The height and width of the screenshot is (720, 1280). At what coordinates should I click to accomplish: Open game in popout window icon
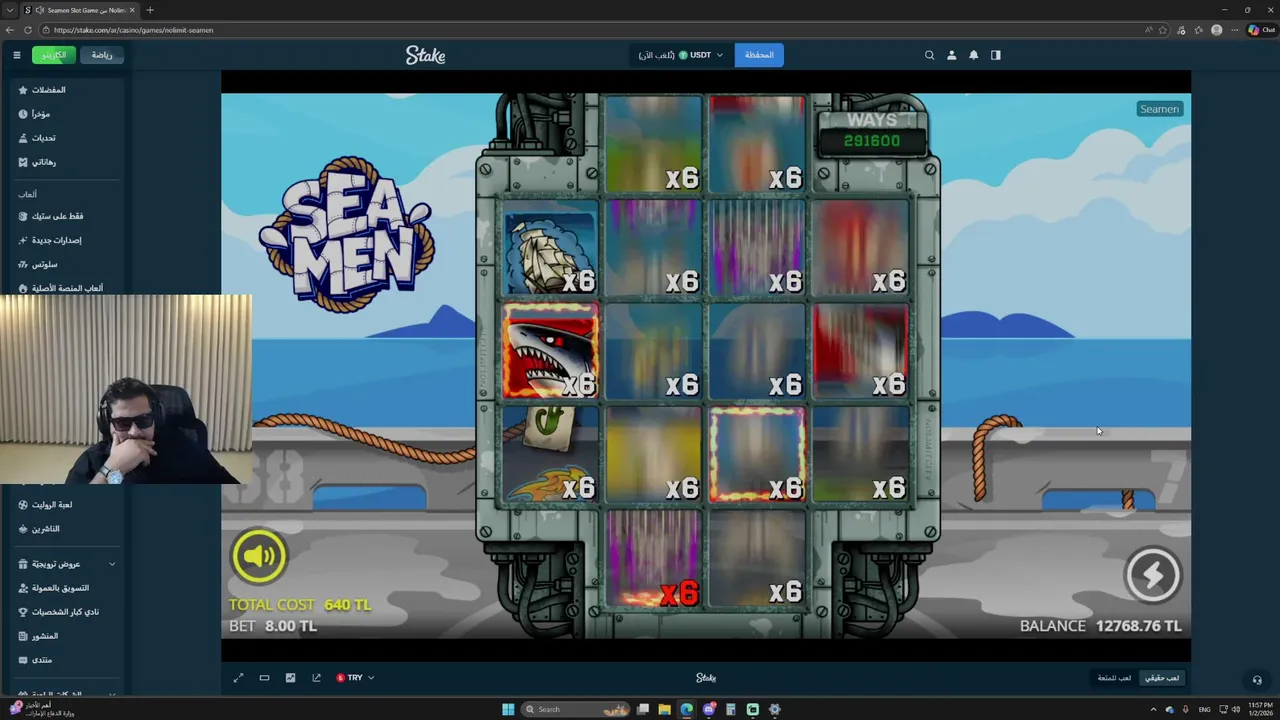tap(316, 678)
